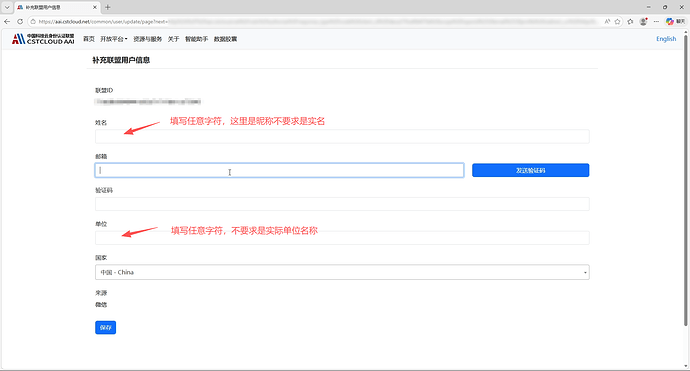
Task: Minimize the browser window
Action: click(648, 7)
